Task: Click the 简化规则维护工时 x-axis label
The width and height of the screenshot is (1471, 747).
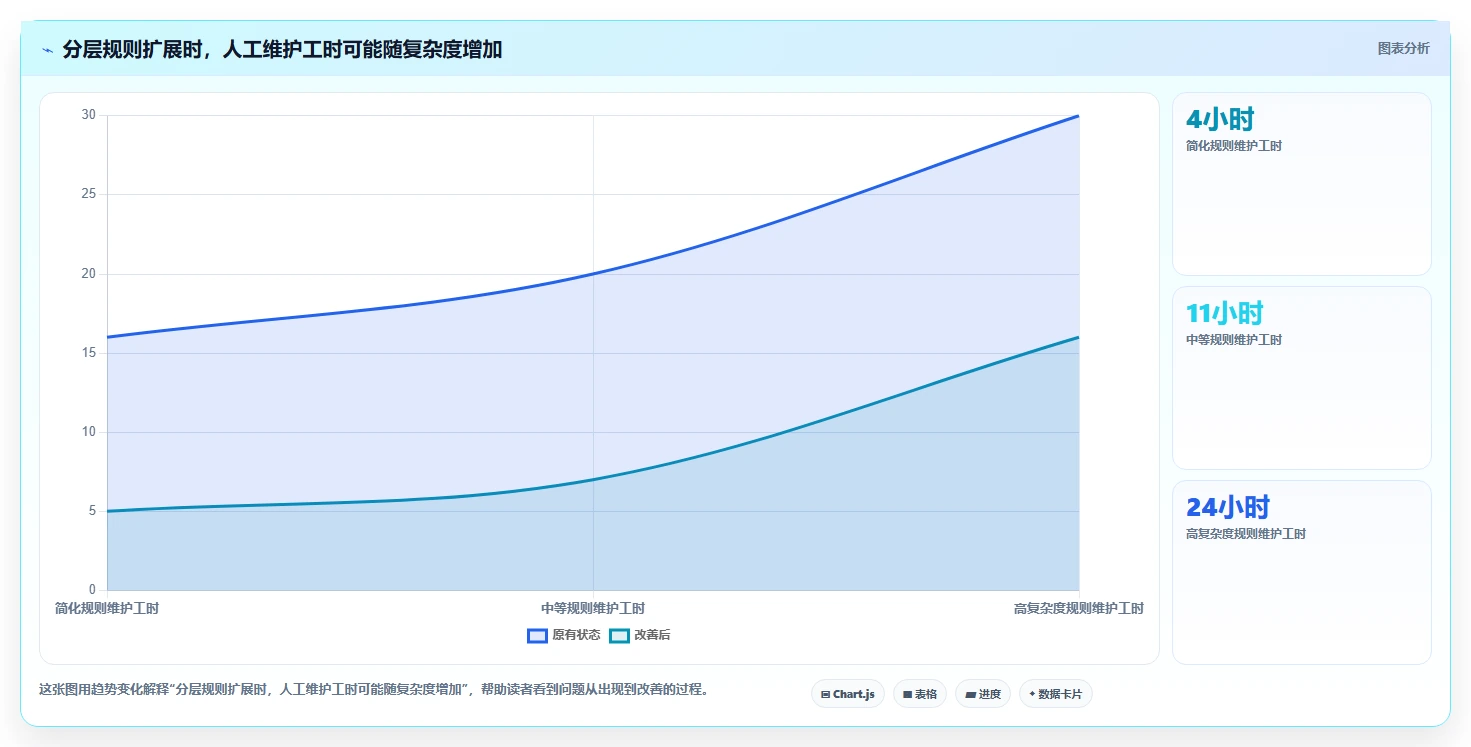Action: click(x=107, y=608)
